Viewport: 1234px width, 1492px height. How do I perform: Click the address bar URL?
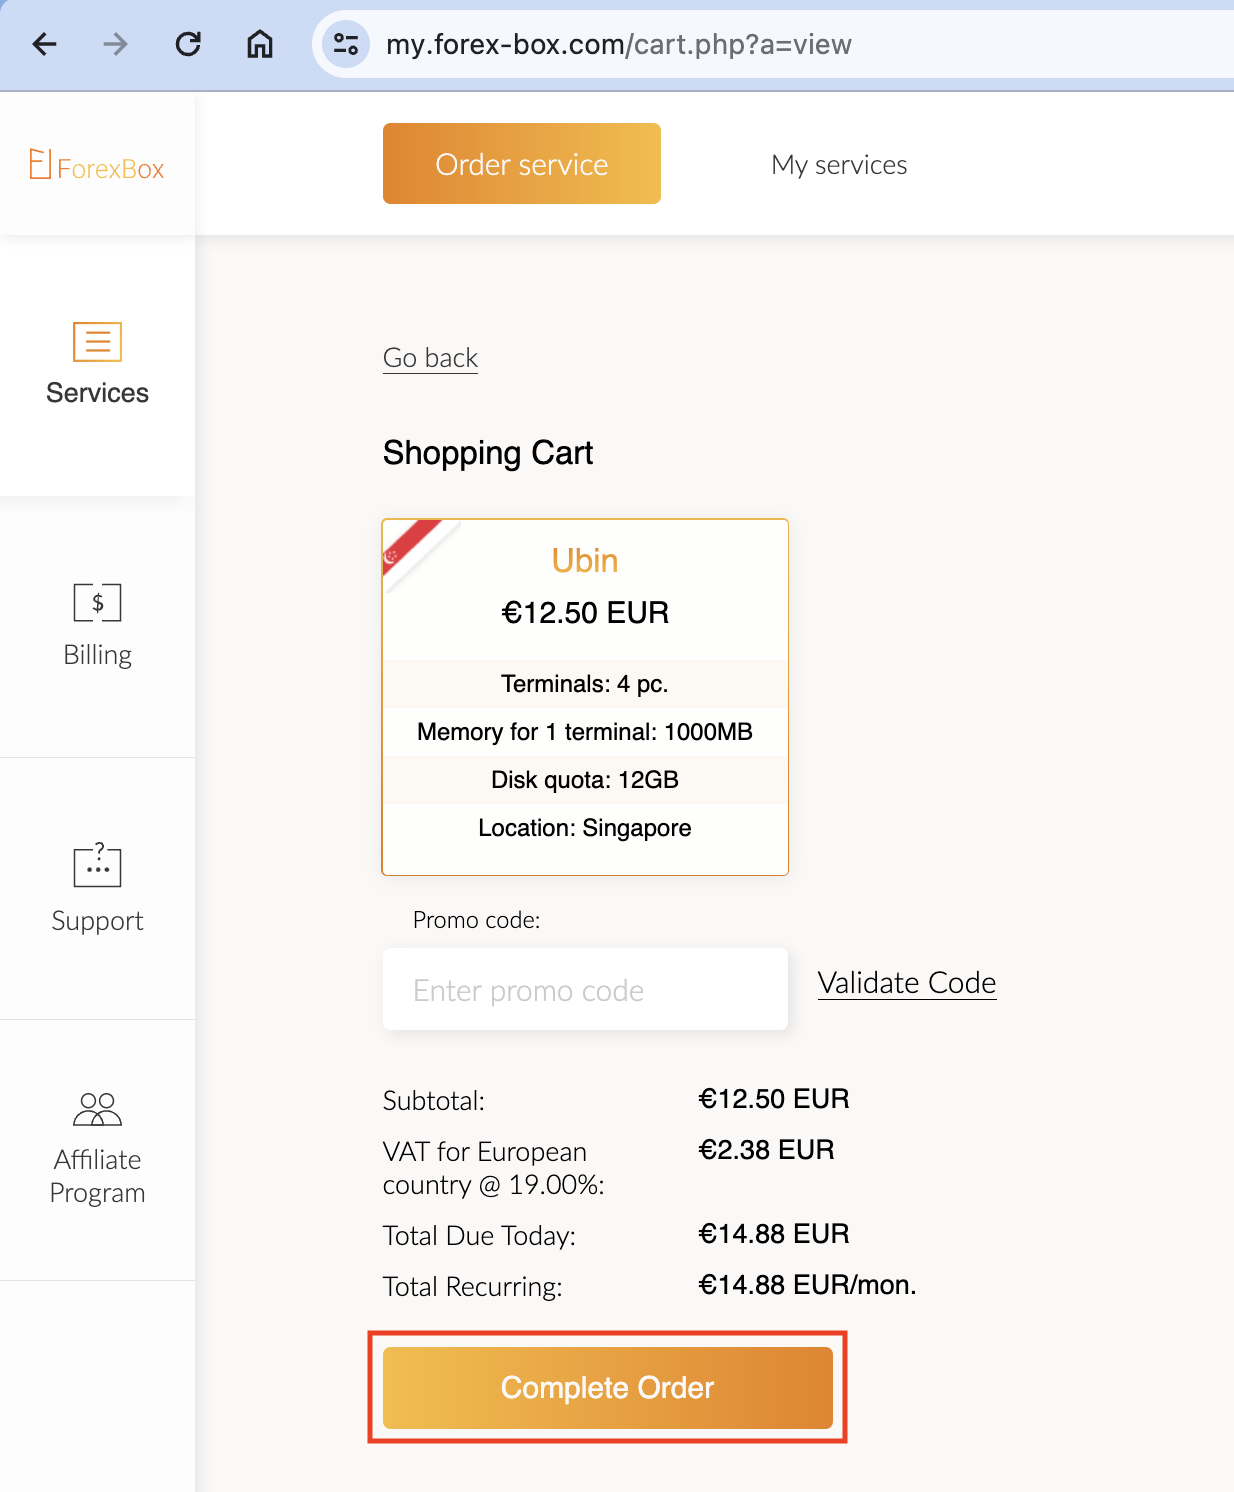(x=618, y=44)
